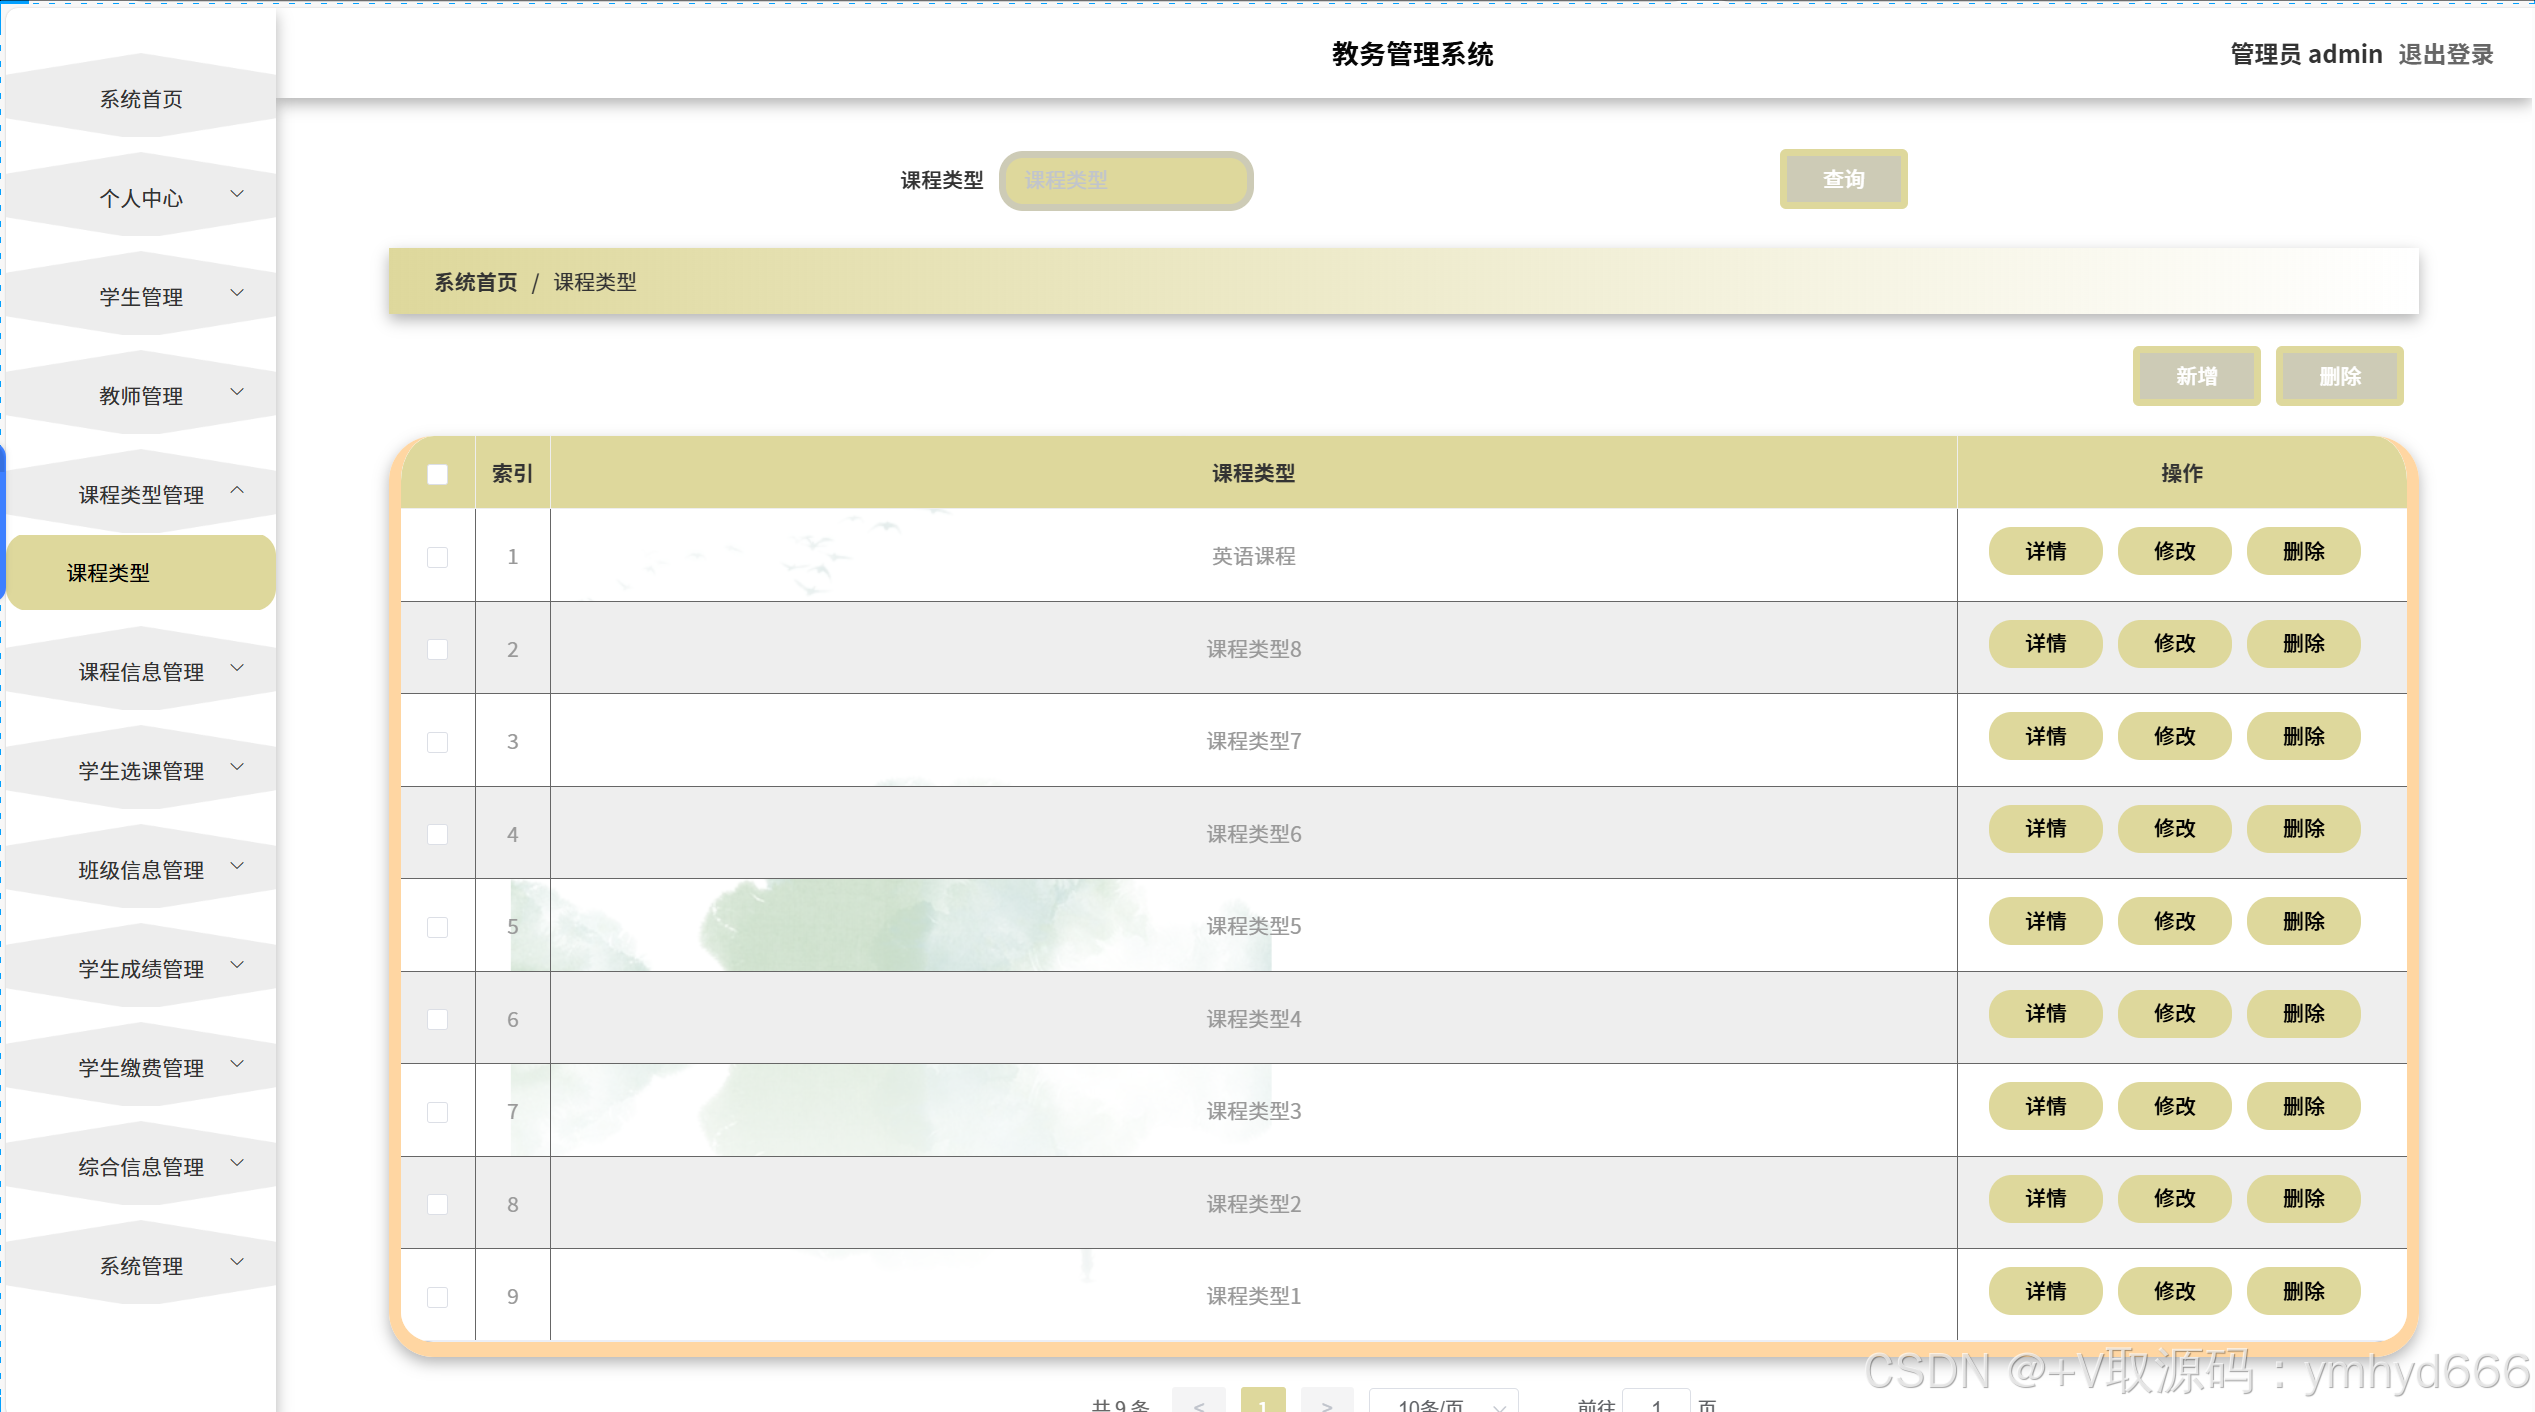This screenshot has width=2535, height=1412.
Task: Click 删除 for 课程类型7 row
Action: 2303,737
